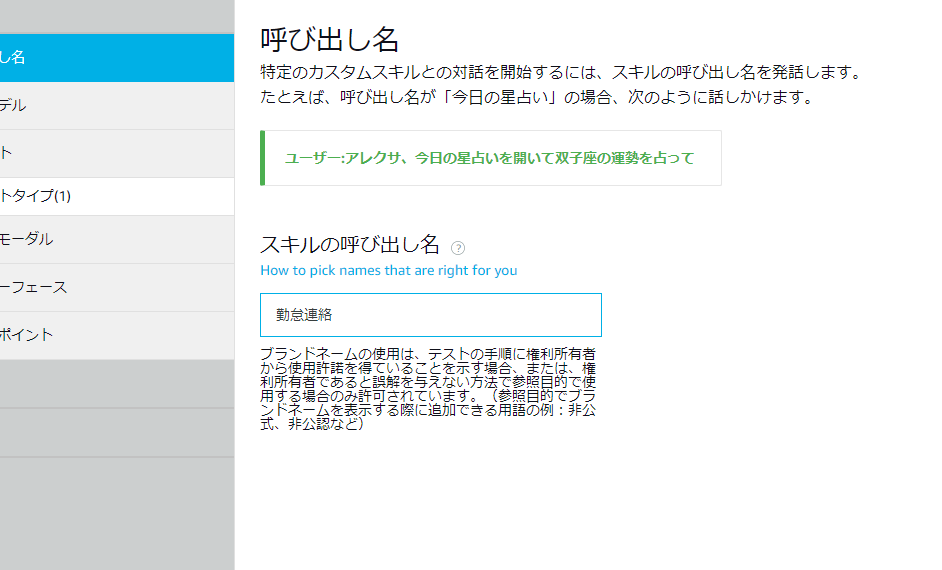Image resolution: width=942 pixels, height=570 pixels.
Task: Click the brand name usage notice paragraph
Action: 428,389
